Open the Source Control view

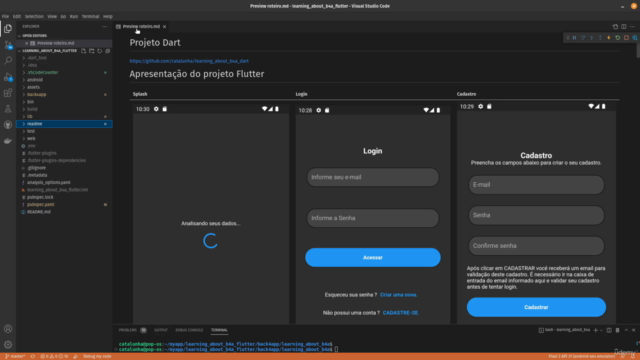[8, 44]
